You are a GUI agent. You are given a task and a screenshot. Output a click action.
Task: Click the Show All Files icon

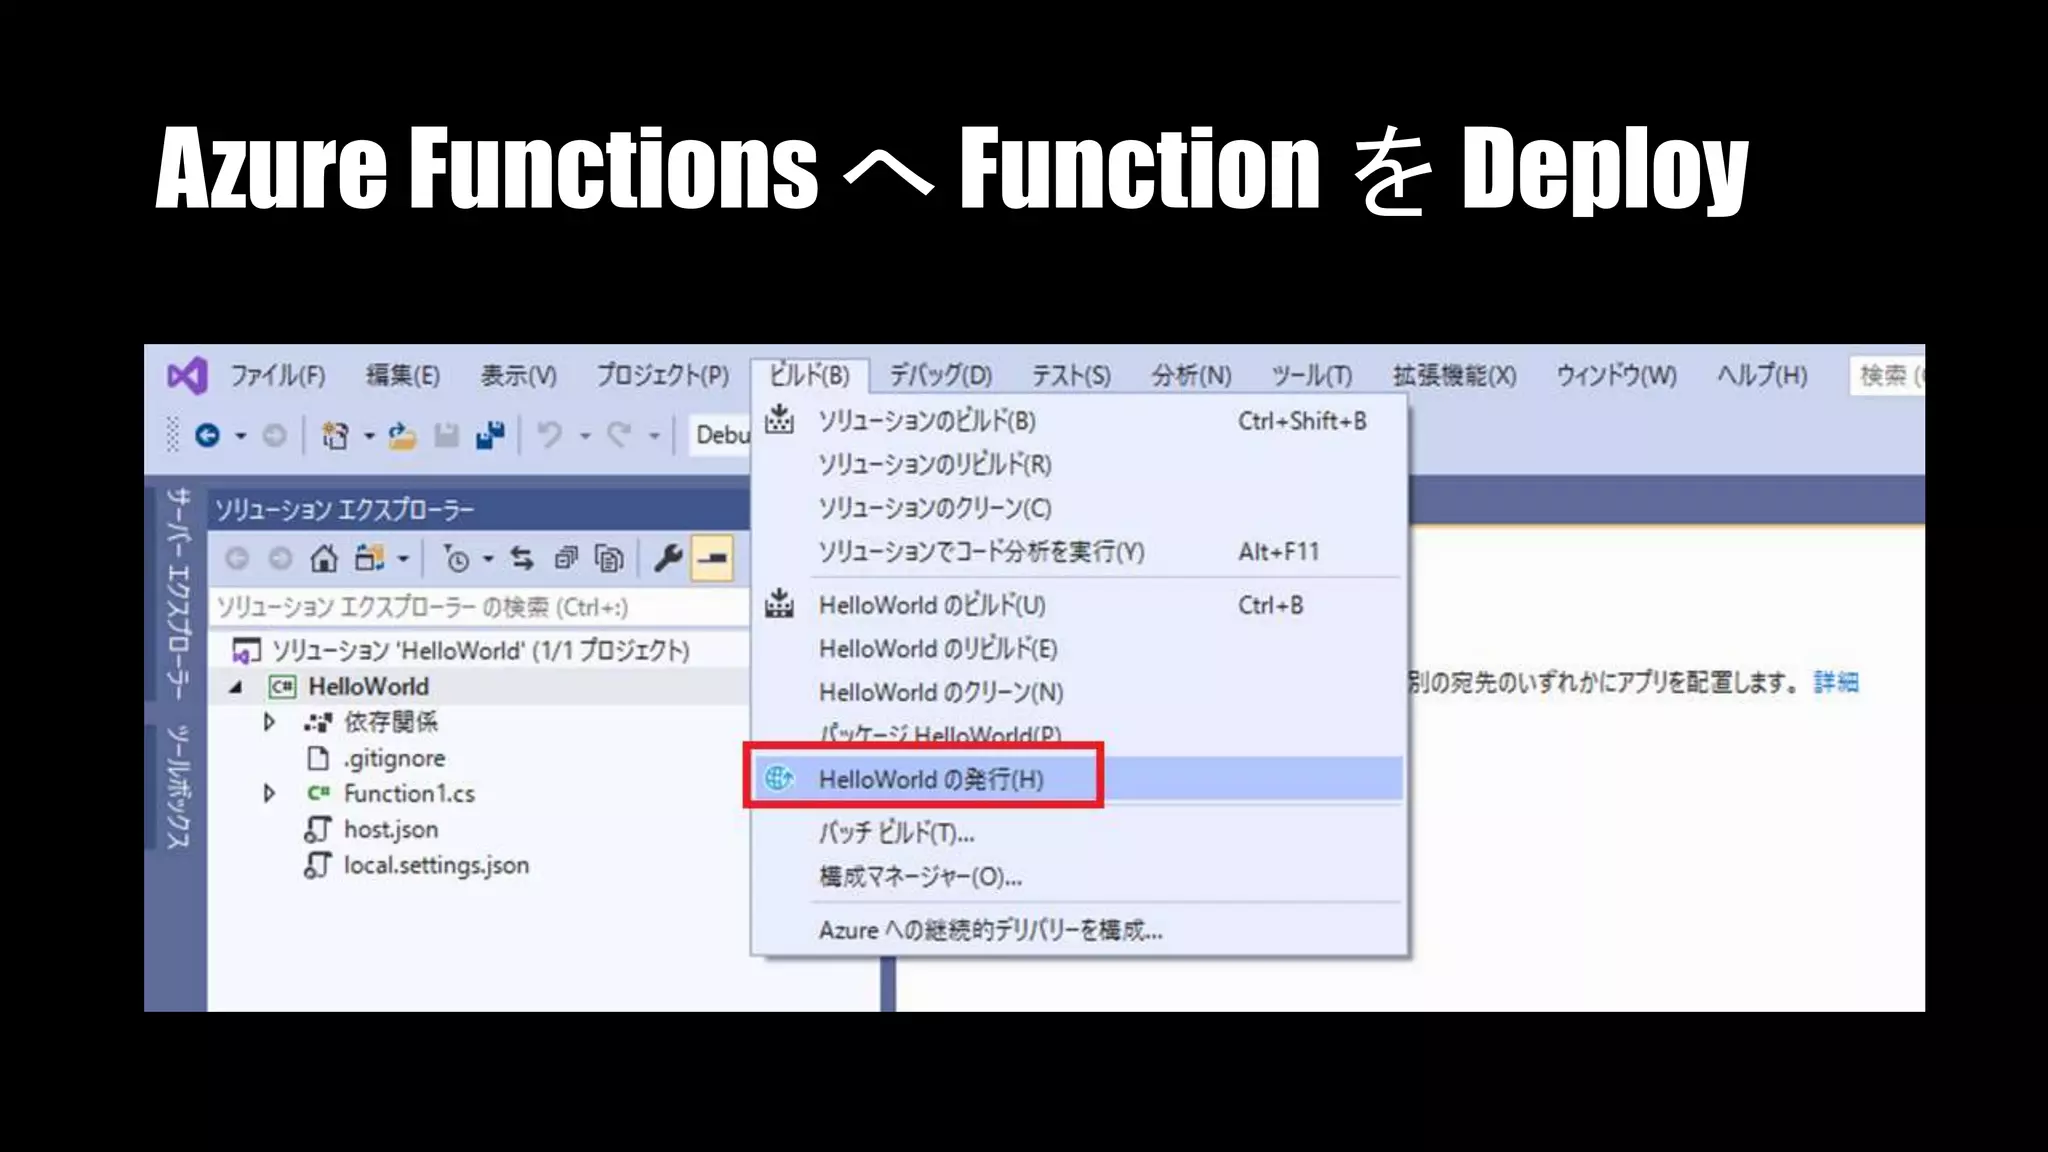[x=609, y=558]
